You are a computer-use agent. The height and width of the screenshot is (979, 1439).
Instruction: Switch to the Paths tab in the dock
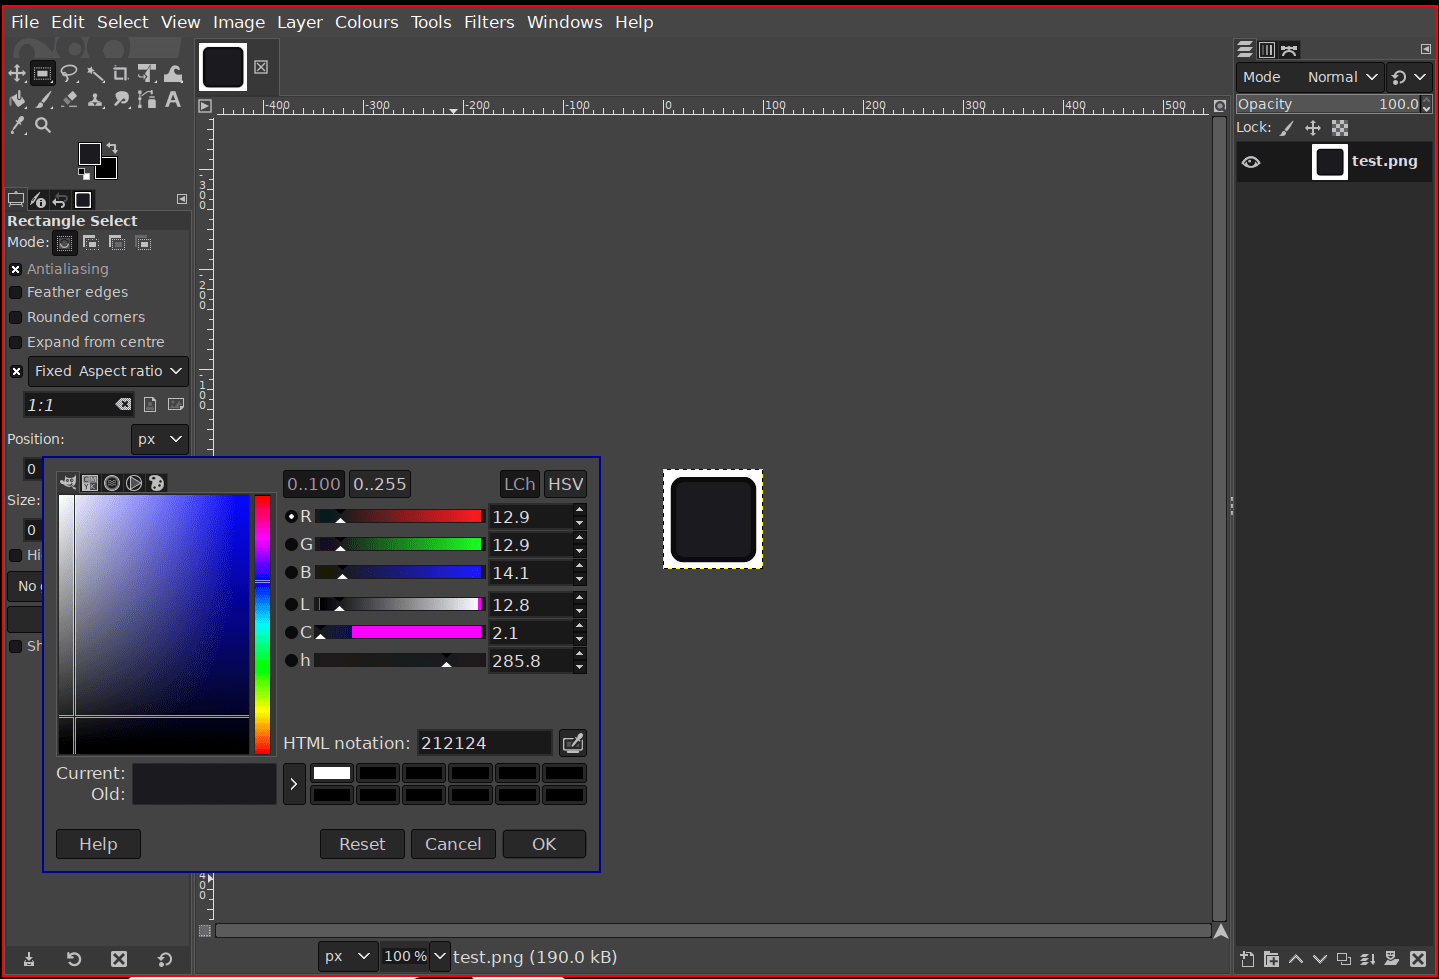[x=1289, y=50]
